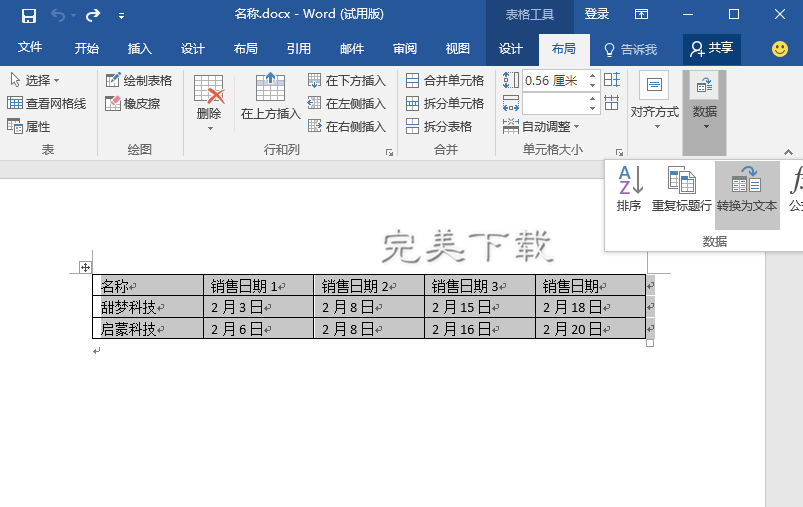Viewport: 803px width, 507px height.
Task: Switch to the 引用 tab
Action: [x=299, y=49]
